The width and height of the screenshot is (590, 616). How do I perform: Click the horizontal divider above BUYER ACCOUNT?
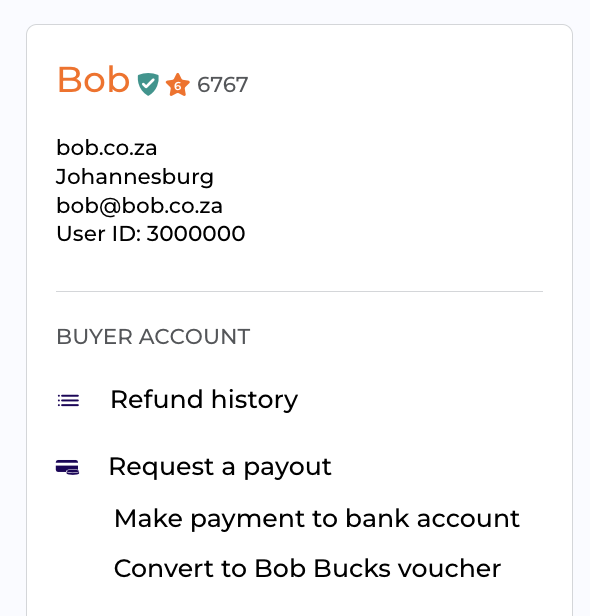click(299, 292)
